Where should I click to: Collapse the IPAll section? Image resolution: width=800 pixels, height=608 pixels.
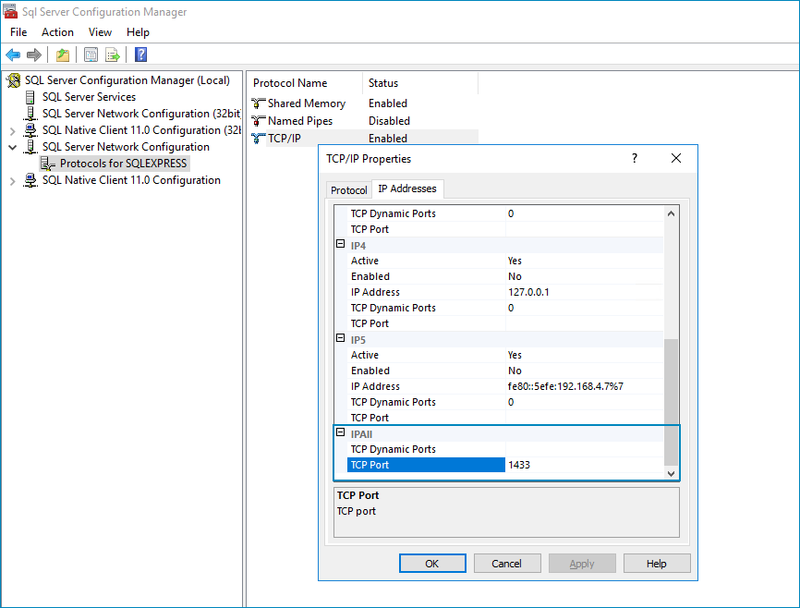[x=340, y=433]
